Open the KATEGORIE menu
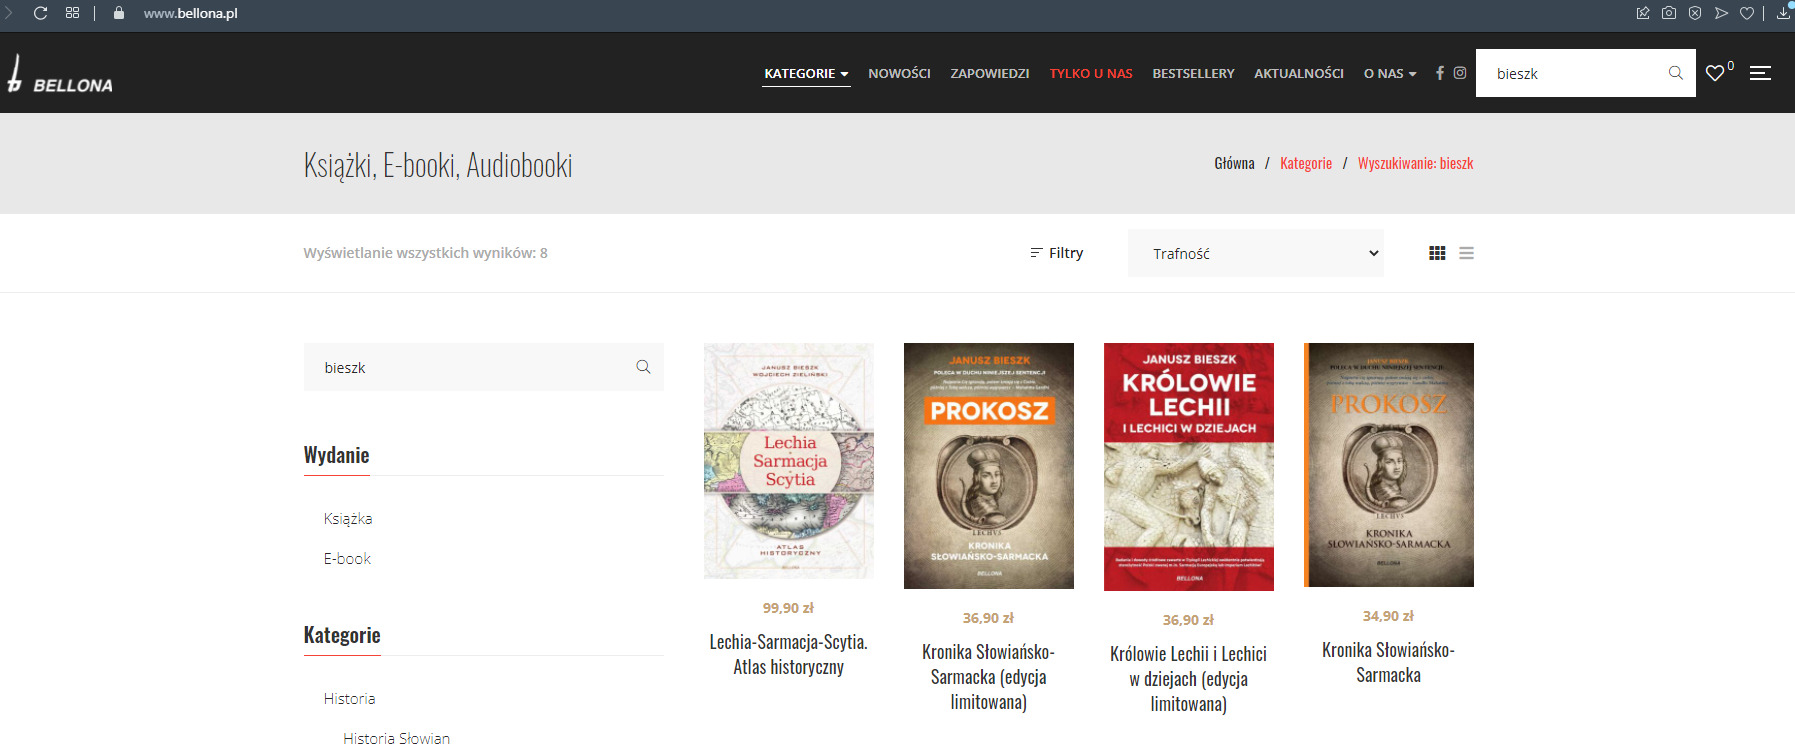The image size is (1795, 753). point(806,74)
